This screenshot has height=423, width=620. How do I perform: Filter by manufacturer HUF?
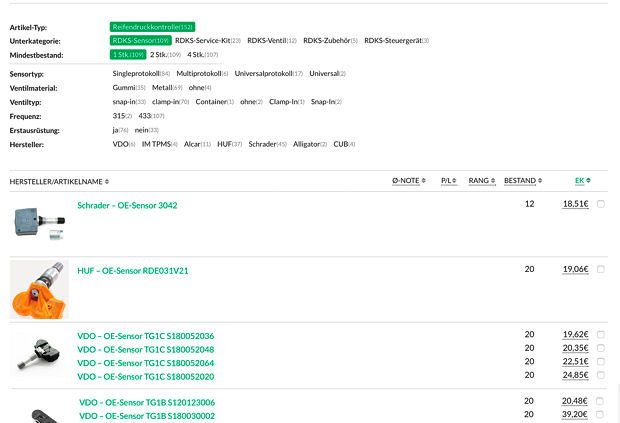click(229, 144)
